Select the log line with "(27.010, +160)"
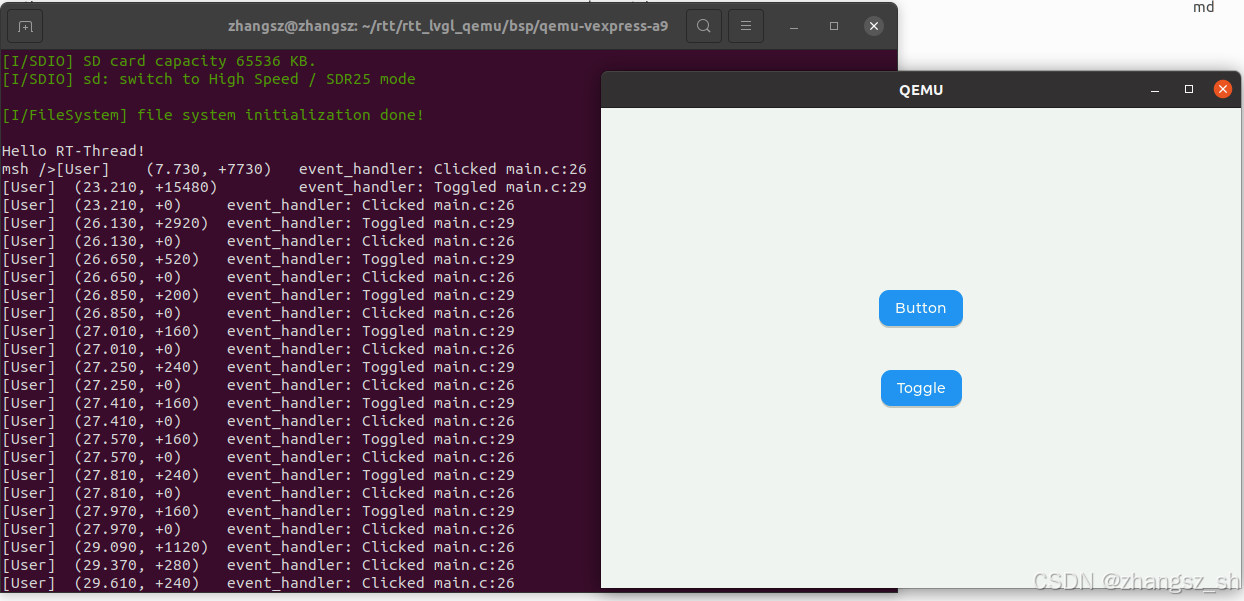The width and height of the screenshot is (1244, 601). click(x=258, y=331)
